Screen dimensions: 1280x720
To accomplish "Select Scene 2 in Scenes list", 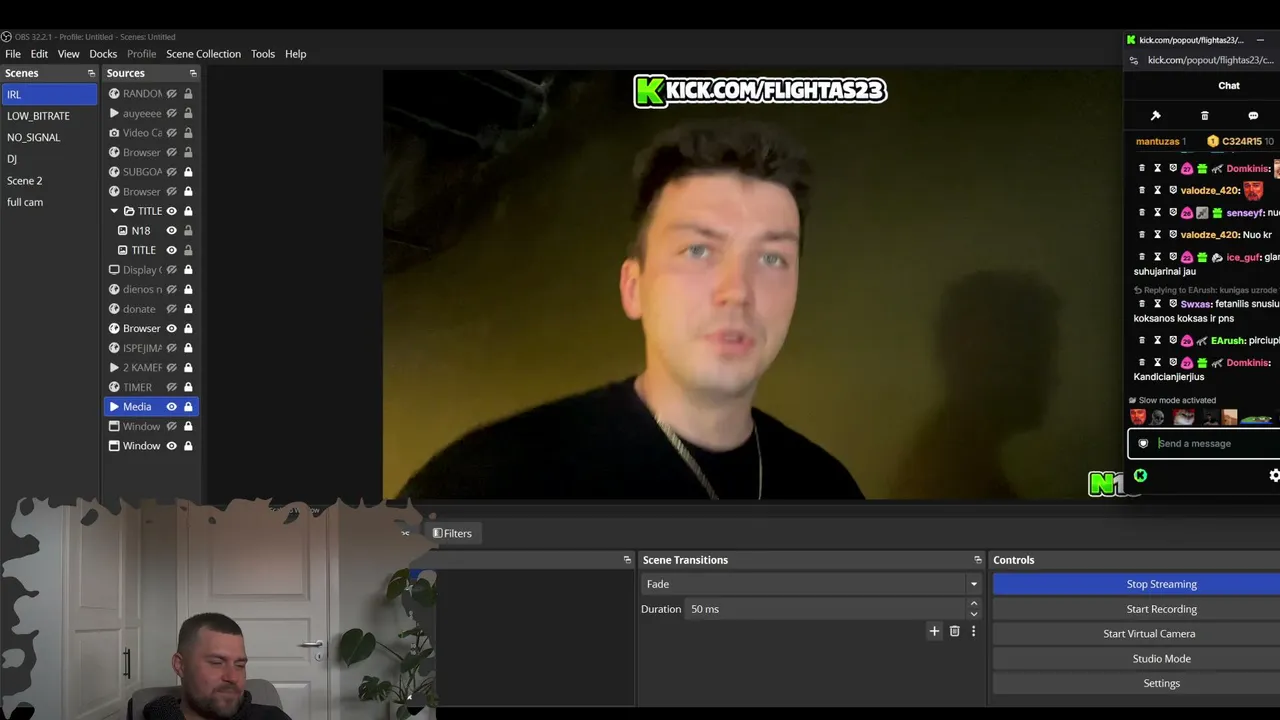I will (49, 181).
